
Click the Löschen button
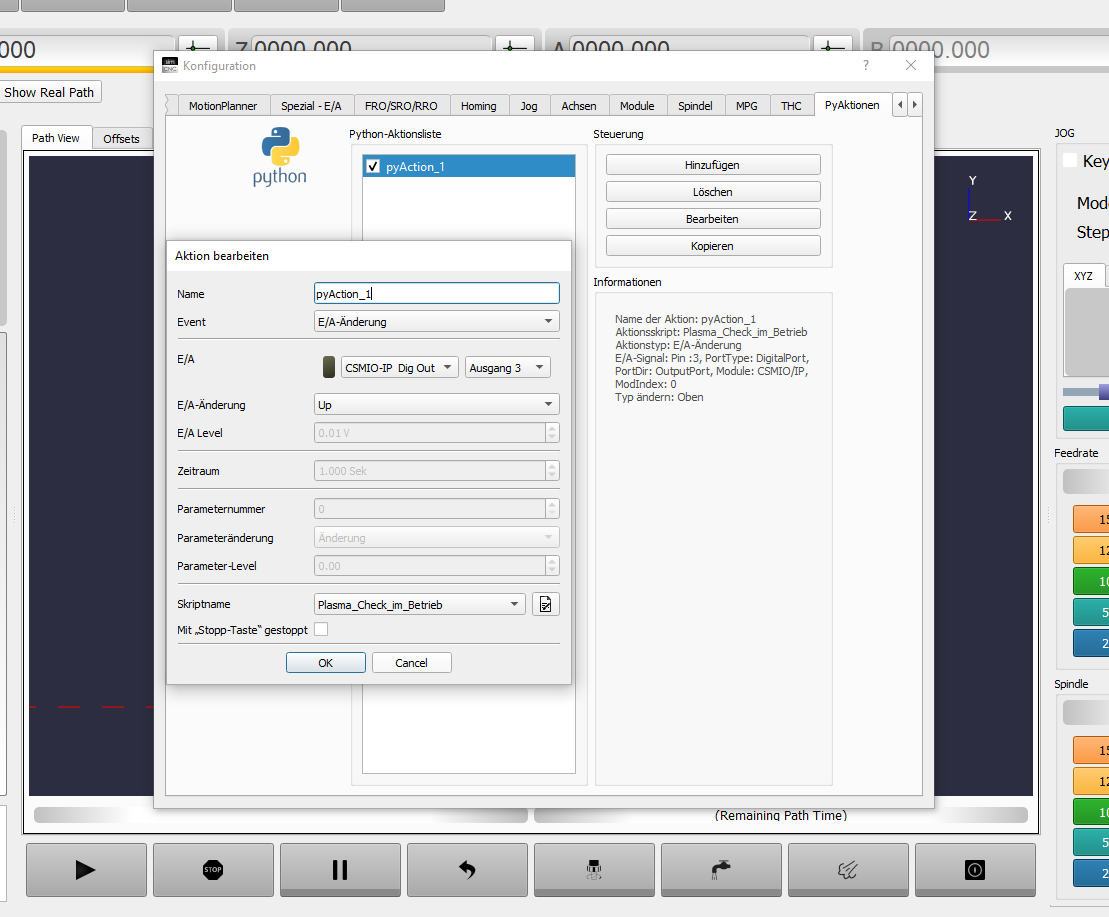tap(713, 192)
